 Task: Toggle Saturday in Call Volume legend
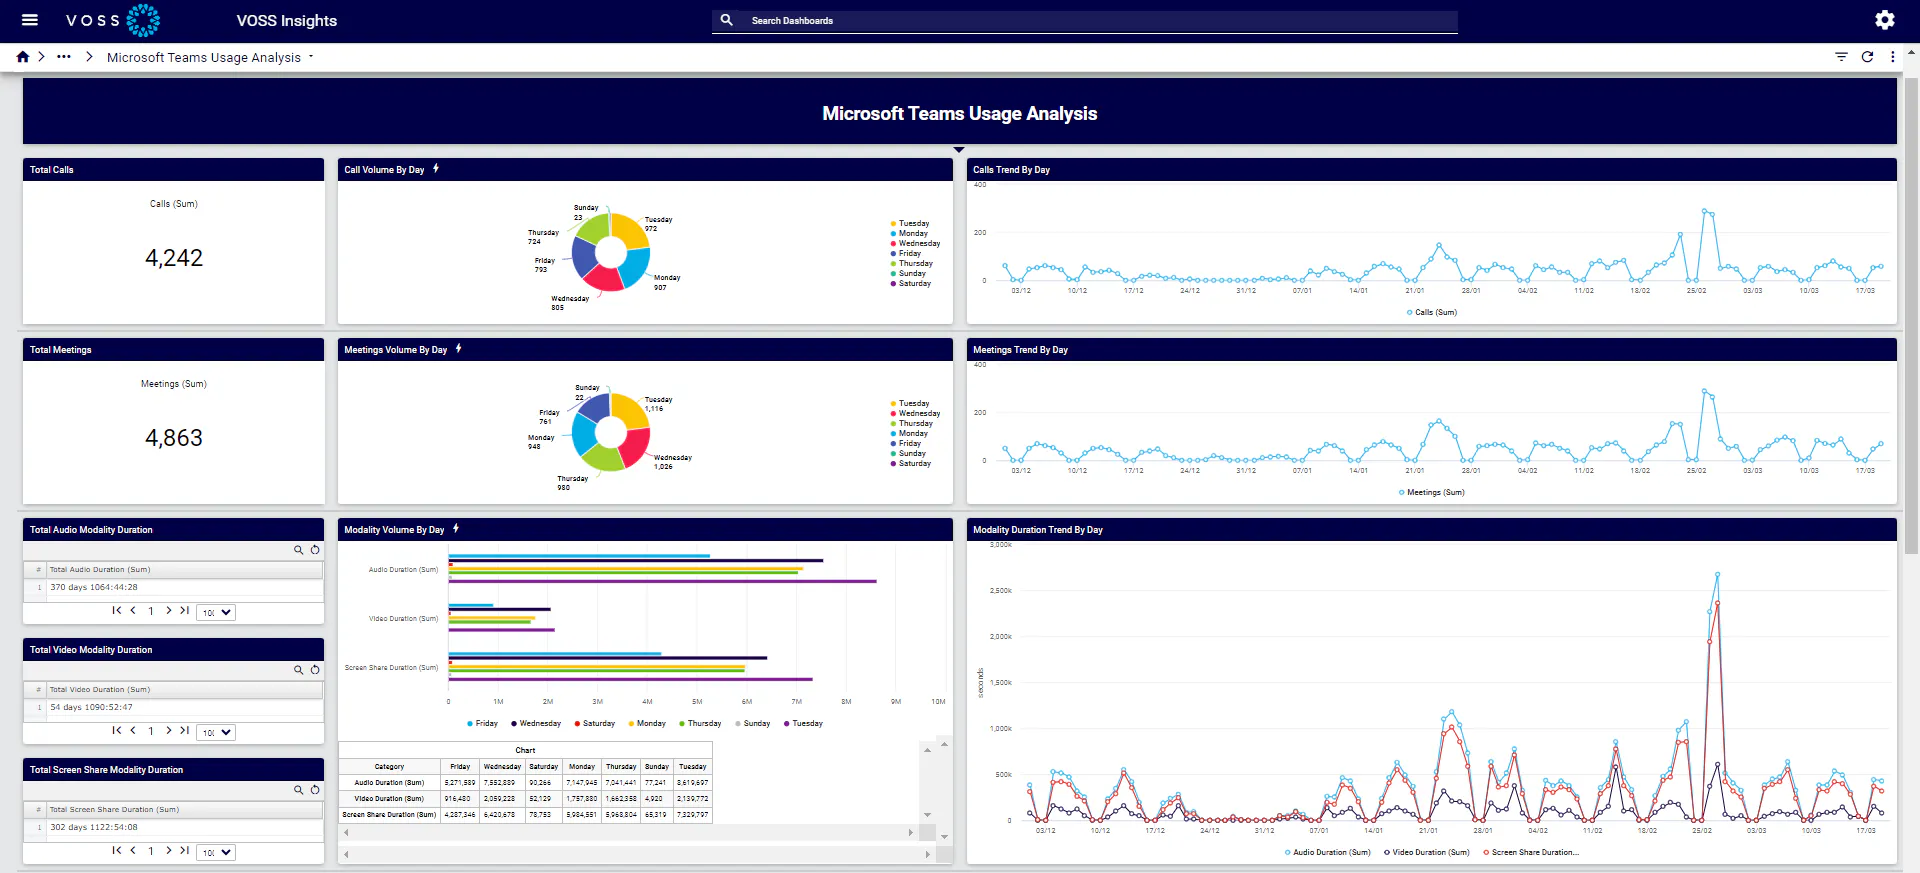[x=911, y=284]
